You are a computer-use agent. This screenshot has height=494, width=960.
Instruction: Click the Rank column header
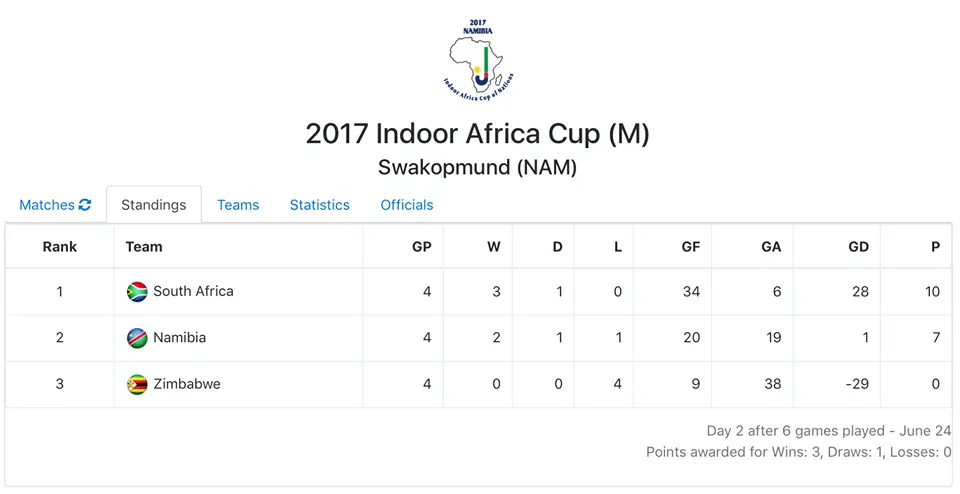pos(60,247)
